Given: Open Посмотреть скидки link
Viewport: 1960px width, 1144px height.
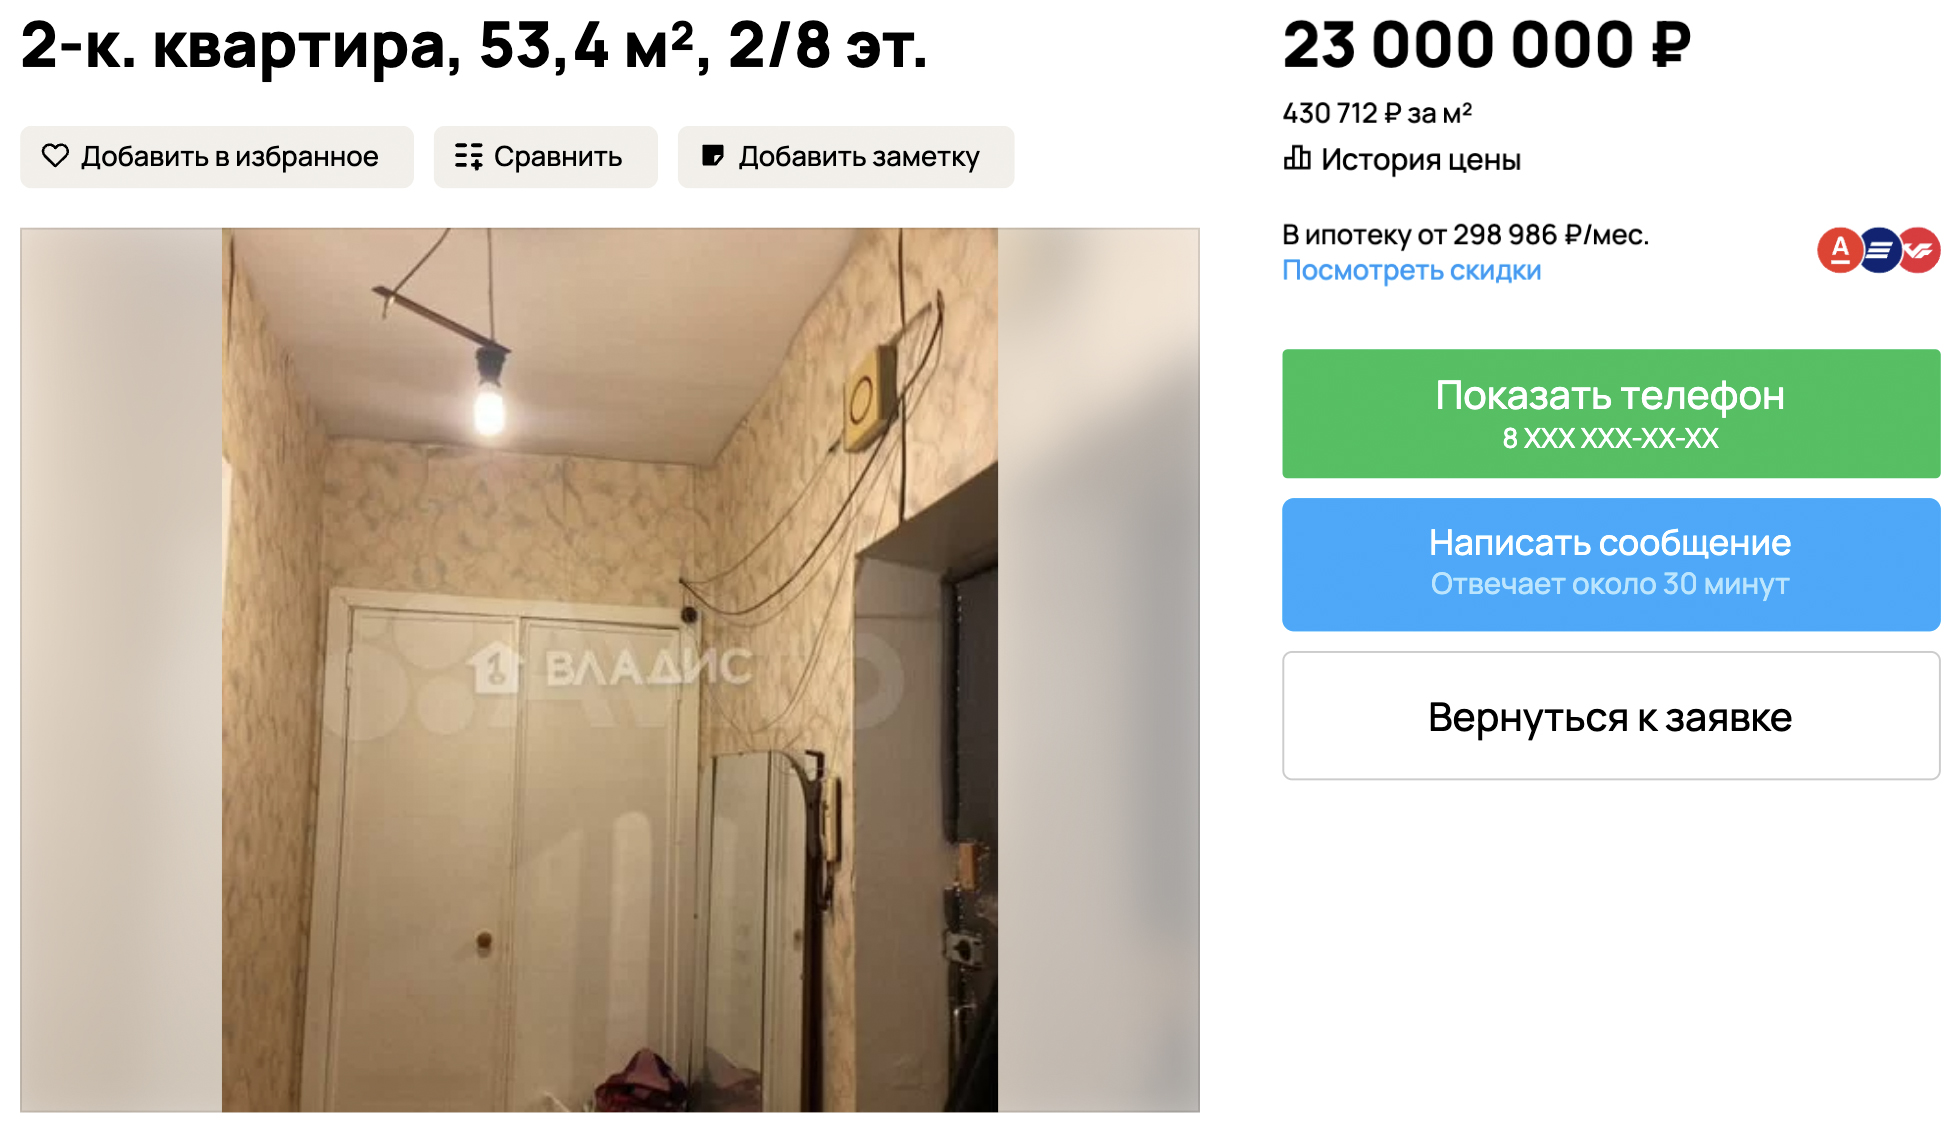Looking at the screenshot, I should 1411,270.
